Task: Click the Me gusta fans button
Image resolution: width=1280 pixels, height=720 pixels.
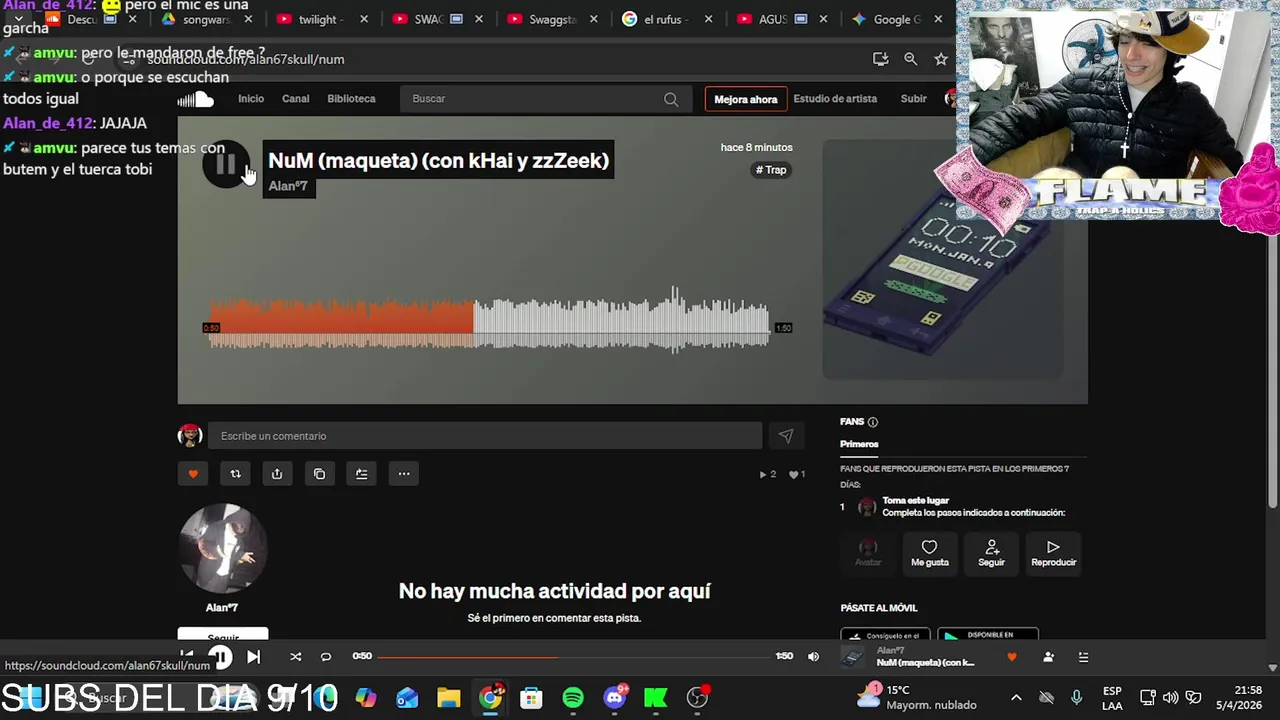Action: click(929, 552)
